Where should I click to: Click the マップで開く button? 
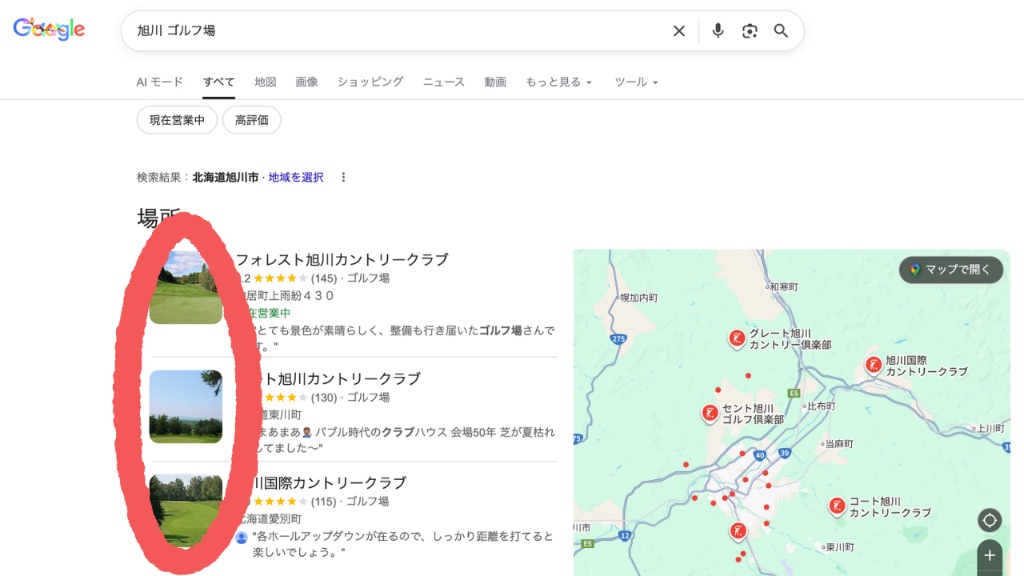[x=950, y=270]
